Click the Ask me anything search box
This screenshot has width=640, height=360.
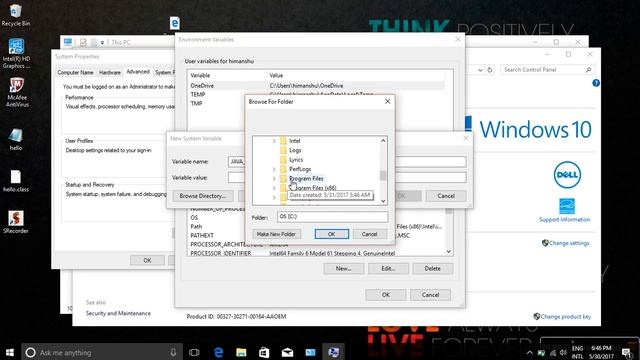click(102, 352)
